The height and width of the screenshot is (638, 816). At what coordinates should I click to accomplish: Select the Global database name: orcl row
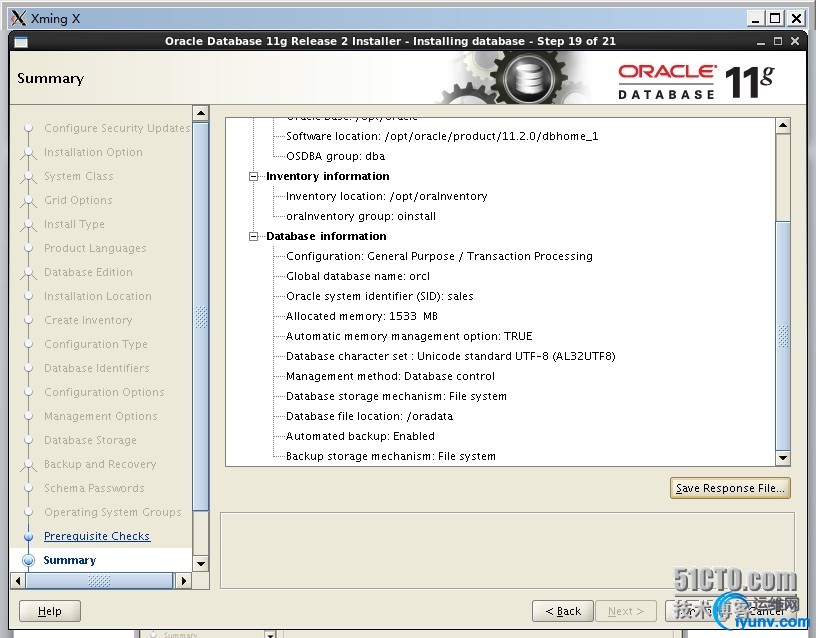point(358,276)
